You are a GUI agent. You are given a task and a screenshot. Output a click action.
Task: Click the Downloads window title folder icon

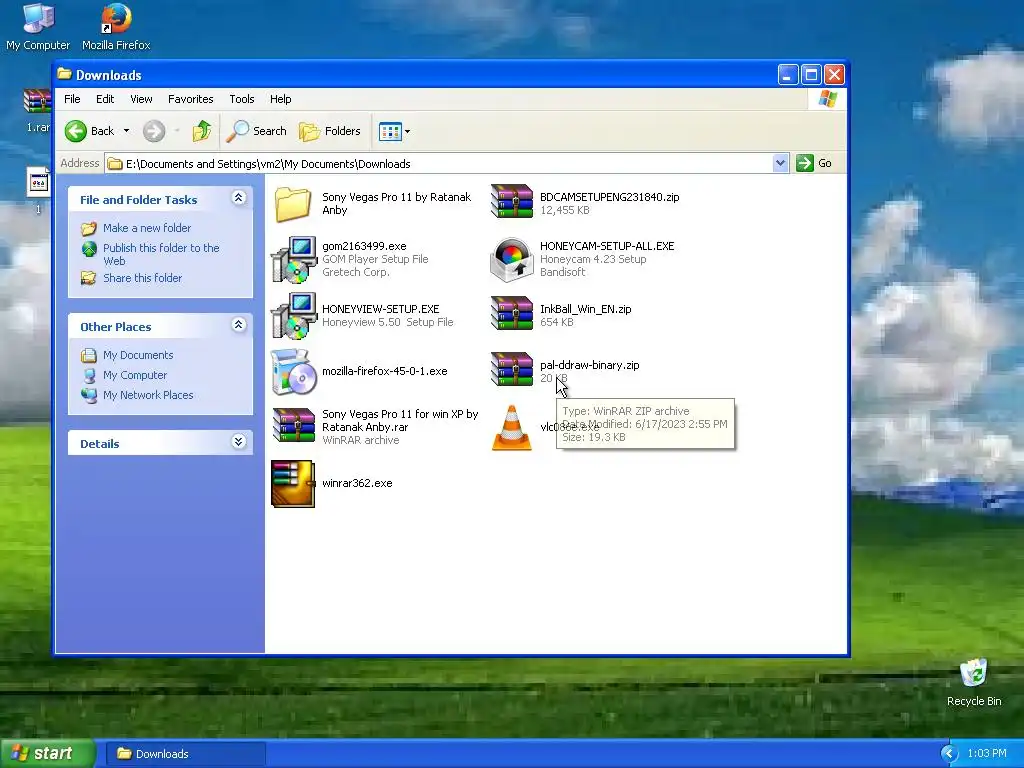[64, 74]
